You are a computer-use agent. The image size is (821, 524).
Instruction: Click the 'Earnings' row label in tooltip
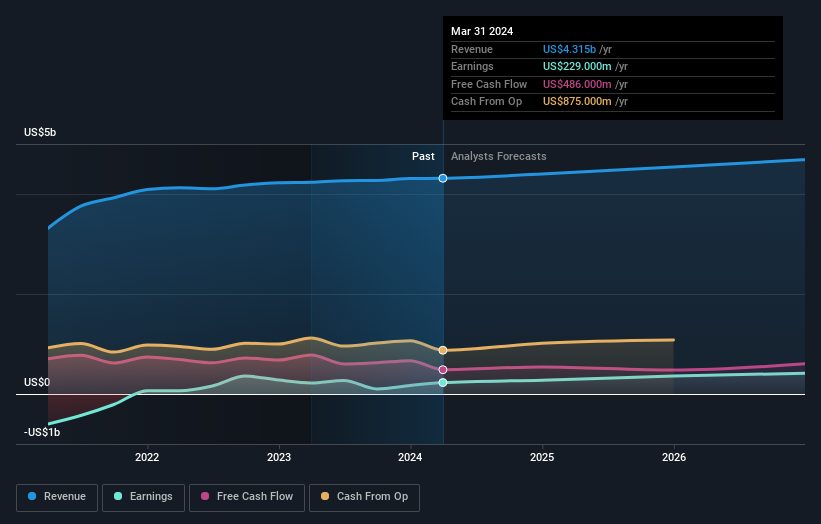pyautogui.click(x=472, y=66)
